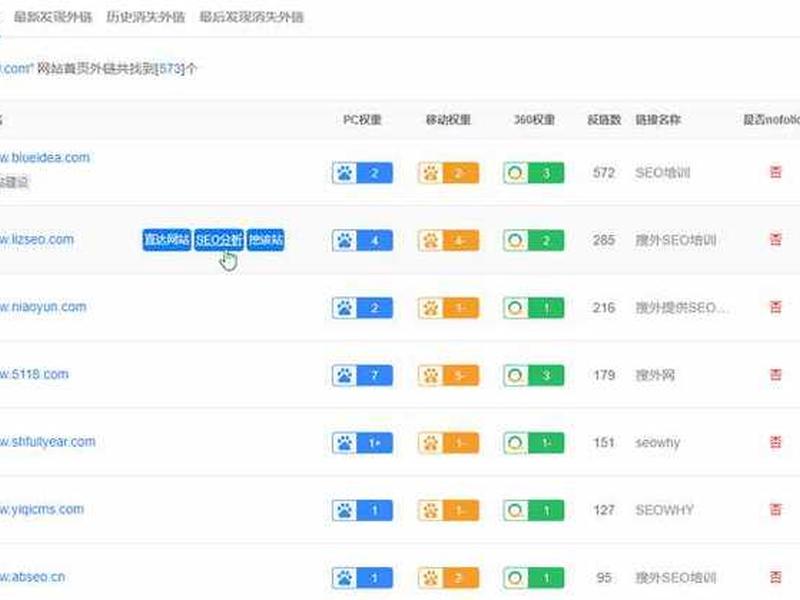This screenshot has width=800, height=600.
Task: Click the 反链数 column header
Action: pos(604,120)
